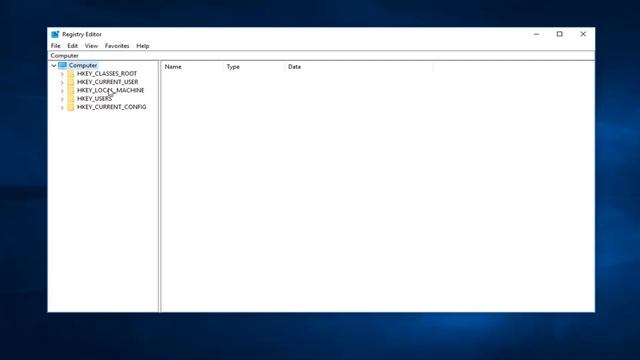Click the Registry Editor title bar icon
The height and width of the screenshot is (360, 640).
[55, 34]
